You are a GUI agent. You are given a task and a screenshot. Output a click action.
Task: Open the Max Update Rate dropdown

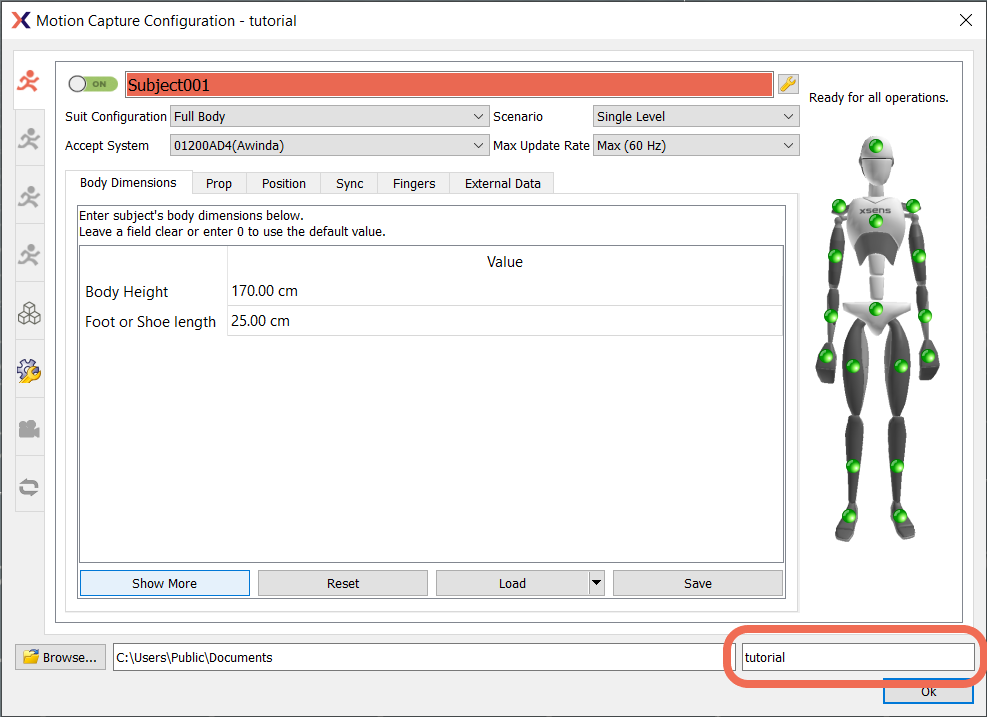[696, 146]
